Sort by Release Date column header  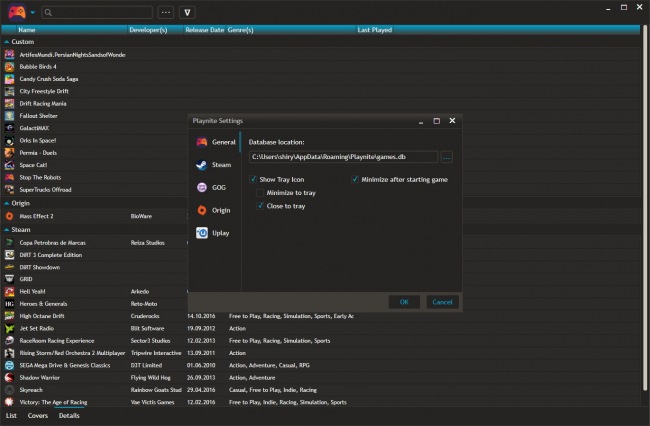tap(204, 30)
